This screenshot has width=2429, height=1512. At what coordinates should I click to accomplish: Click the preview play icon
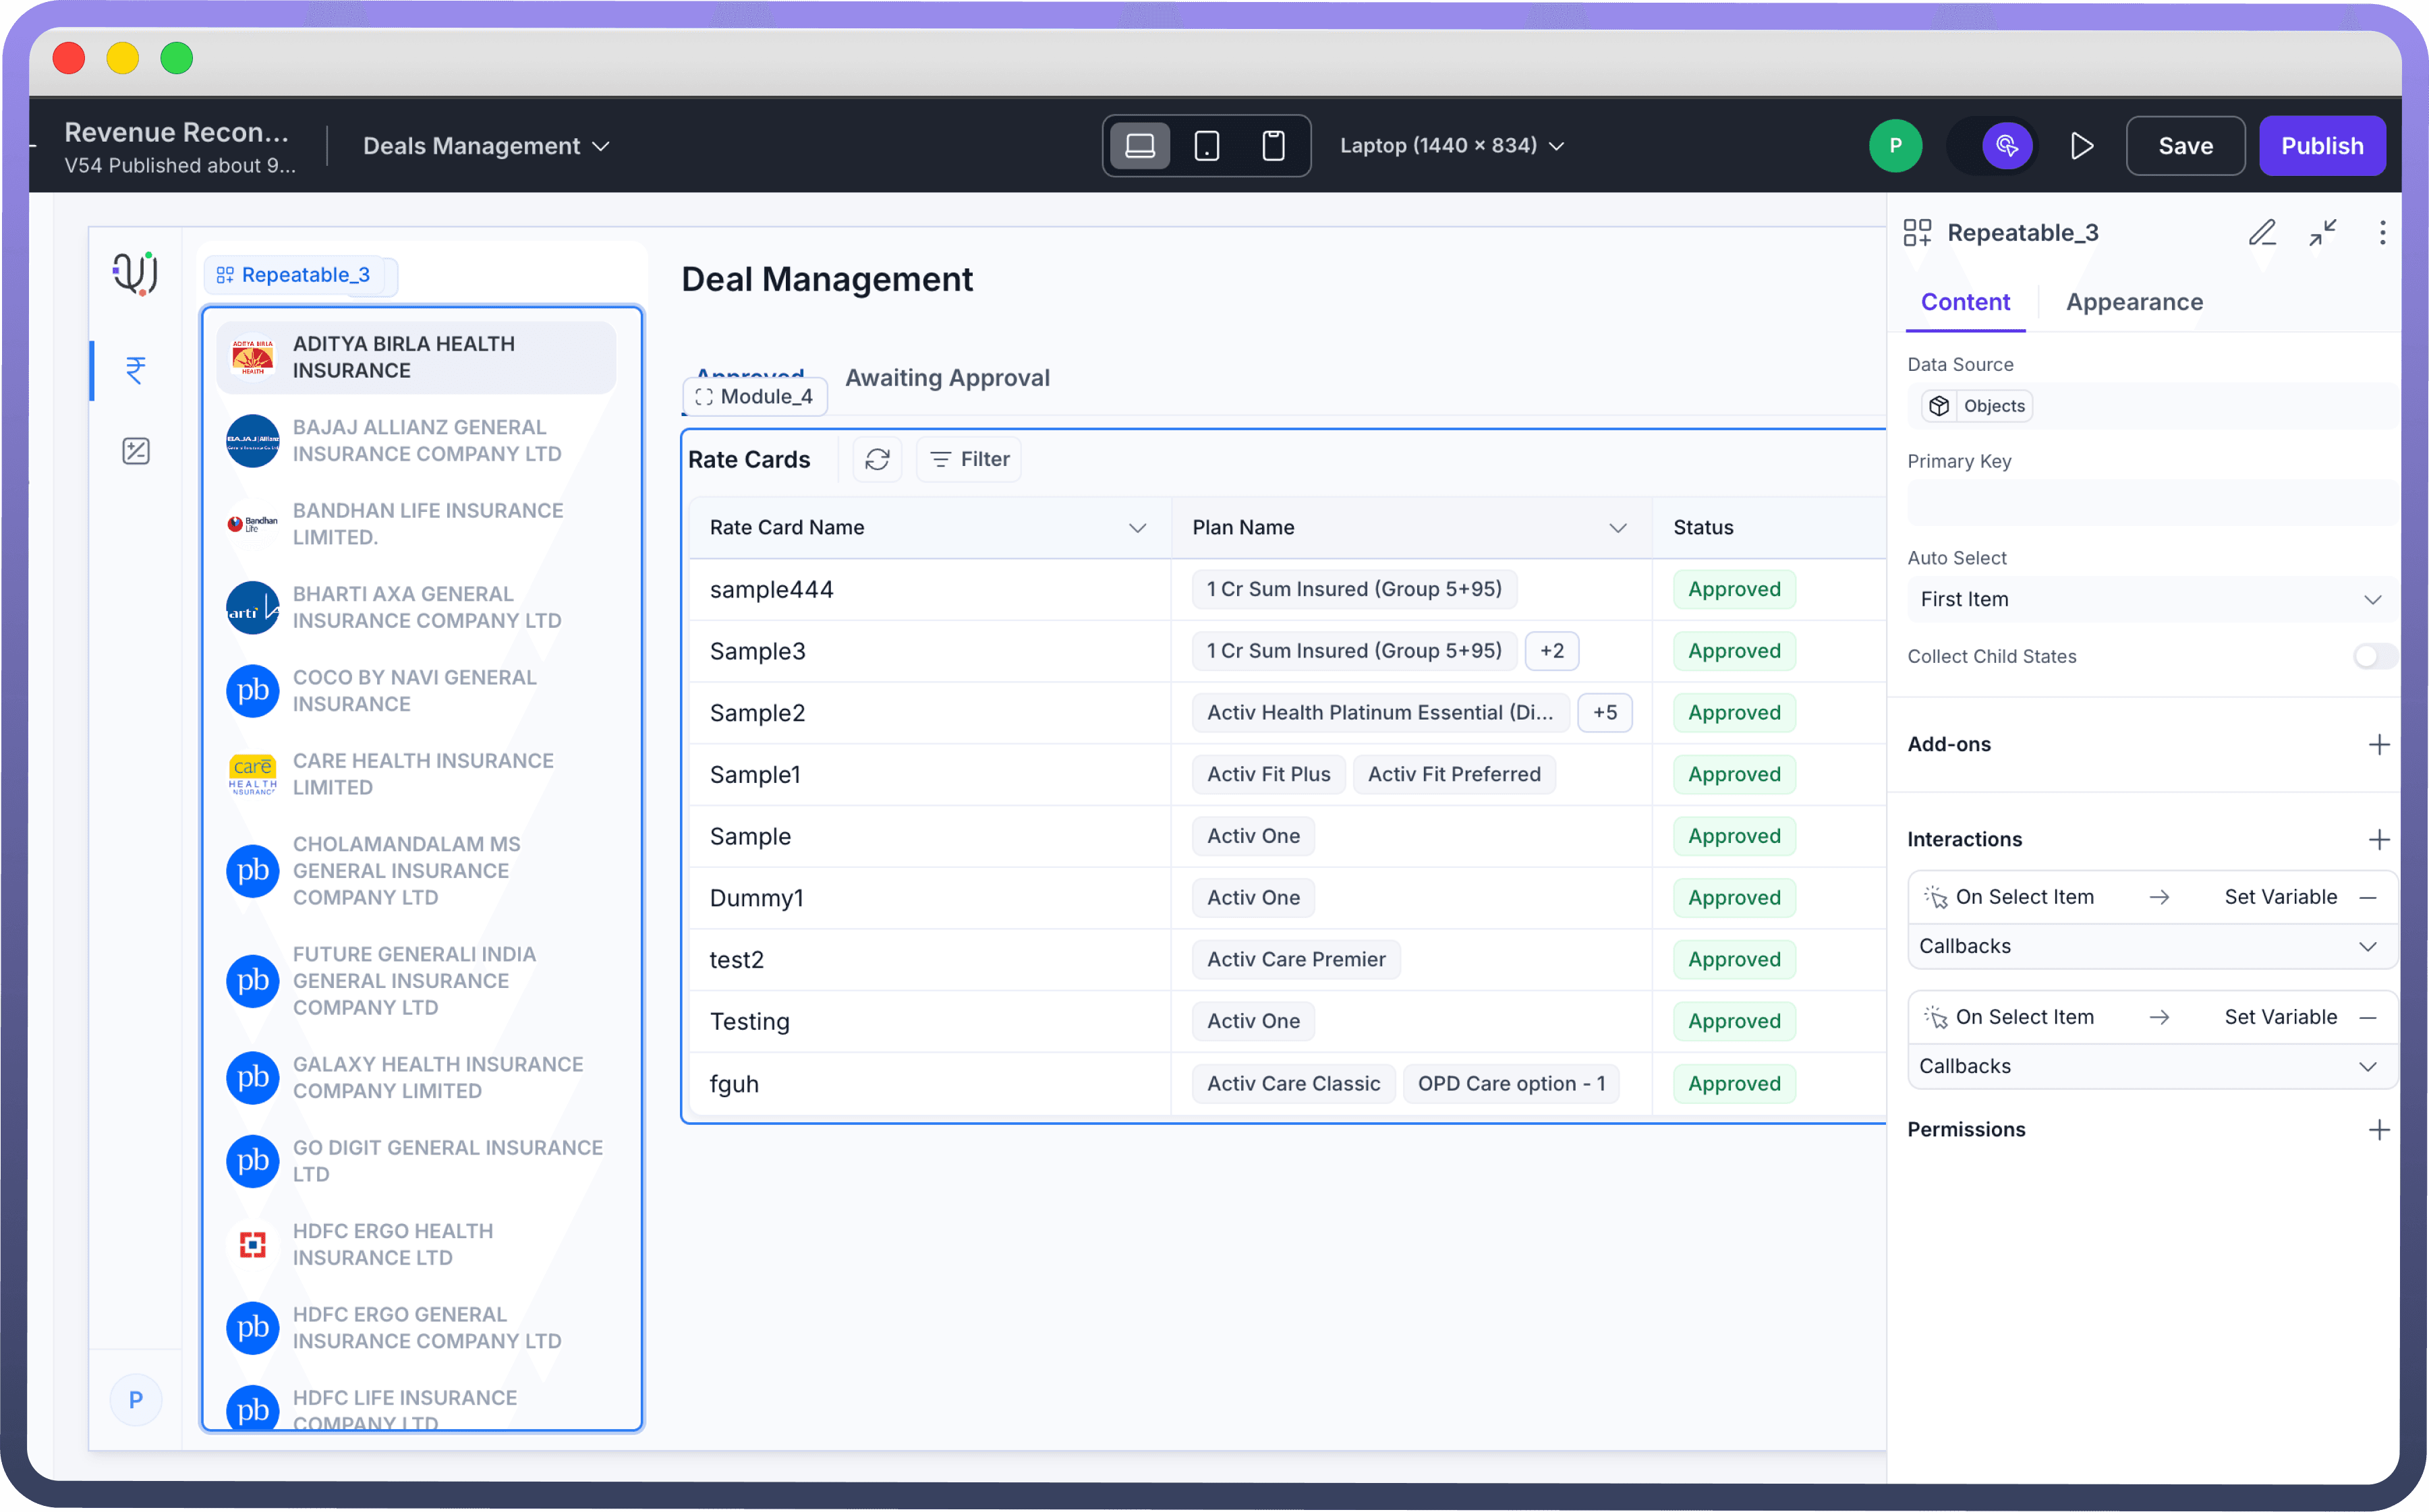[x=2082, y=146]
